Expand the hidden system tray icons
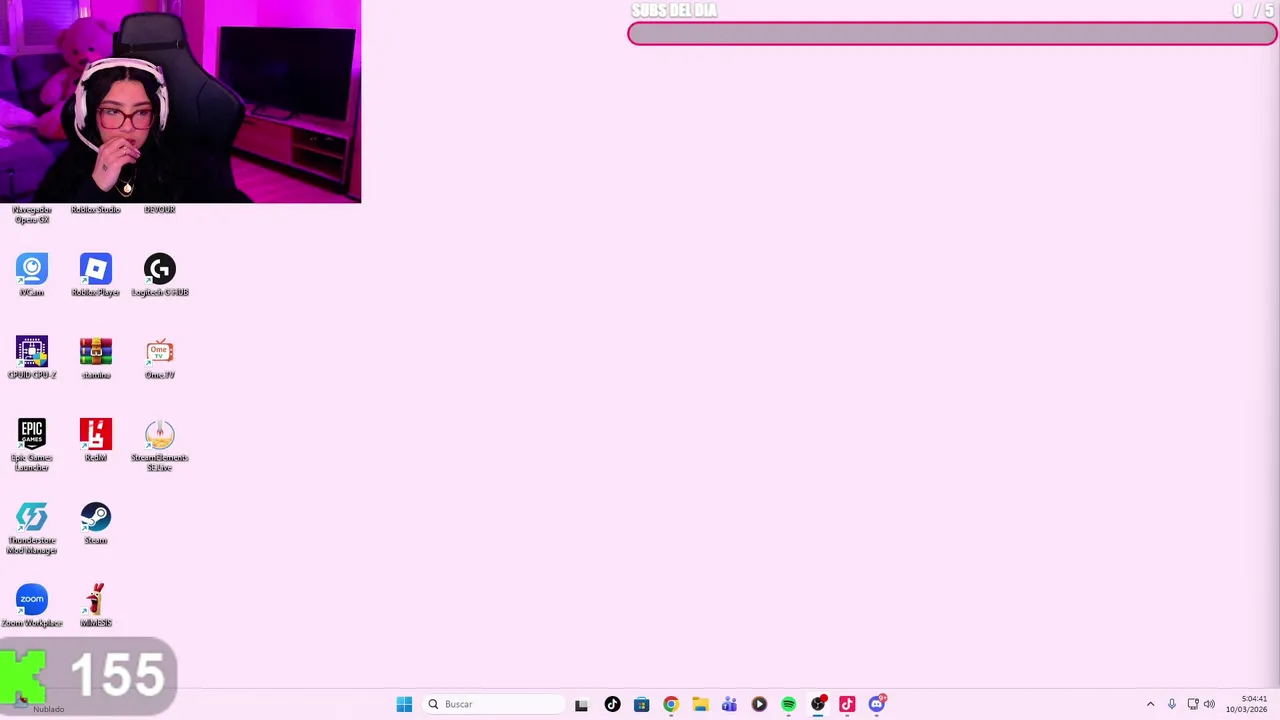This screenshot has width=1280, height=720. click(x=1150, y=704)
